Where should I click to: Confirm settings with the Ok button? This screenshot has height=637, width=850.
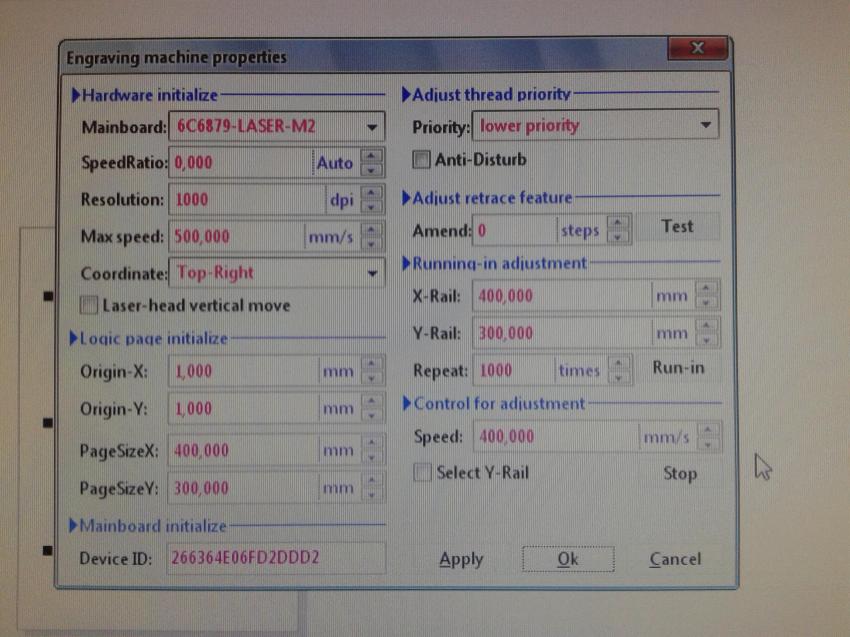point(568,559)
